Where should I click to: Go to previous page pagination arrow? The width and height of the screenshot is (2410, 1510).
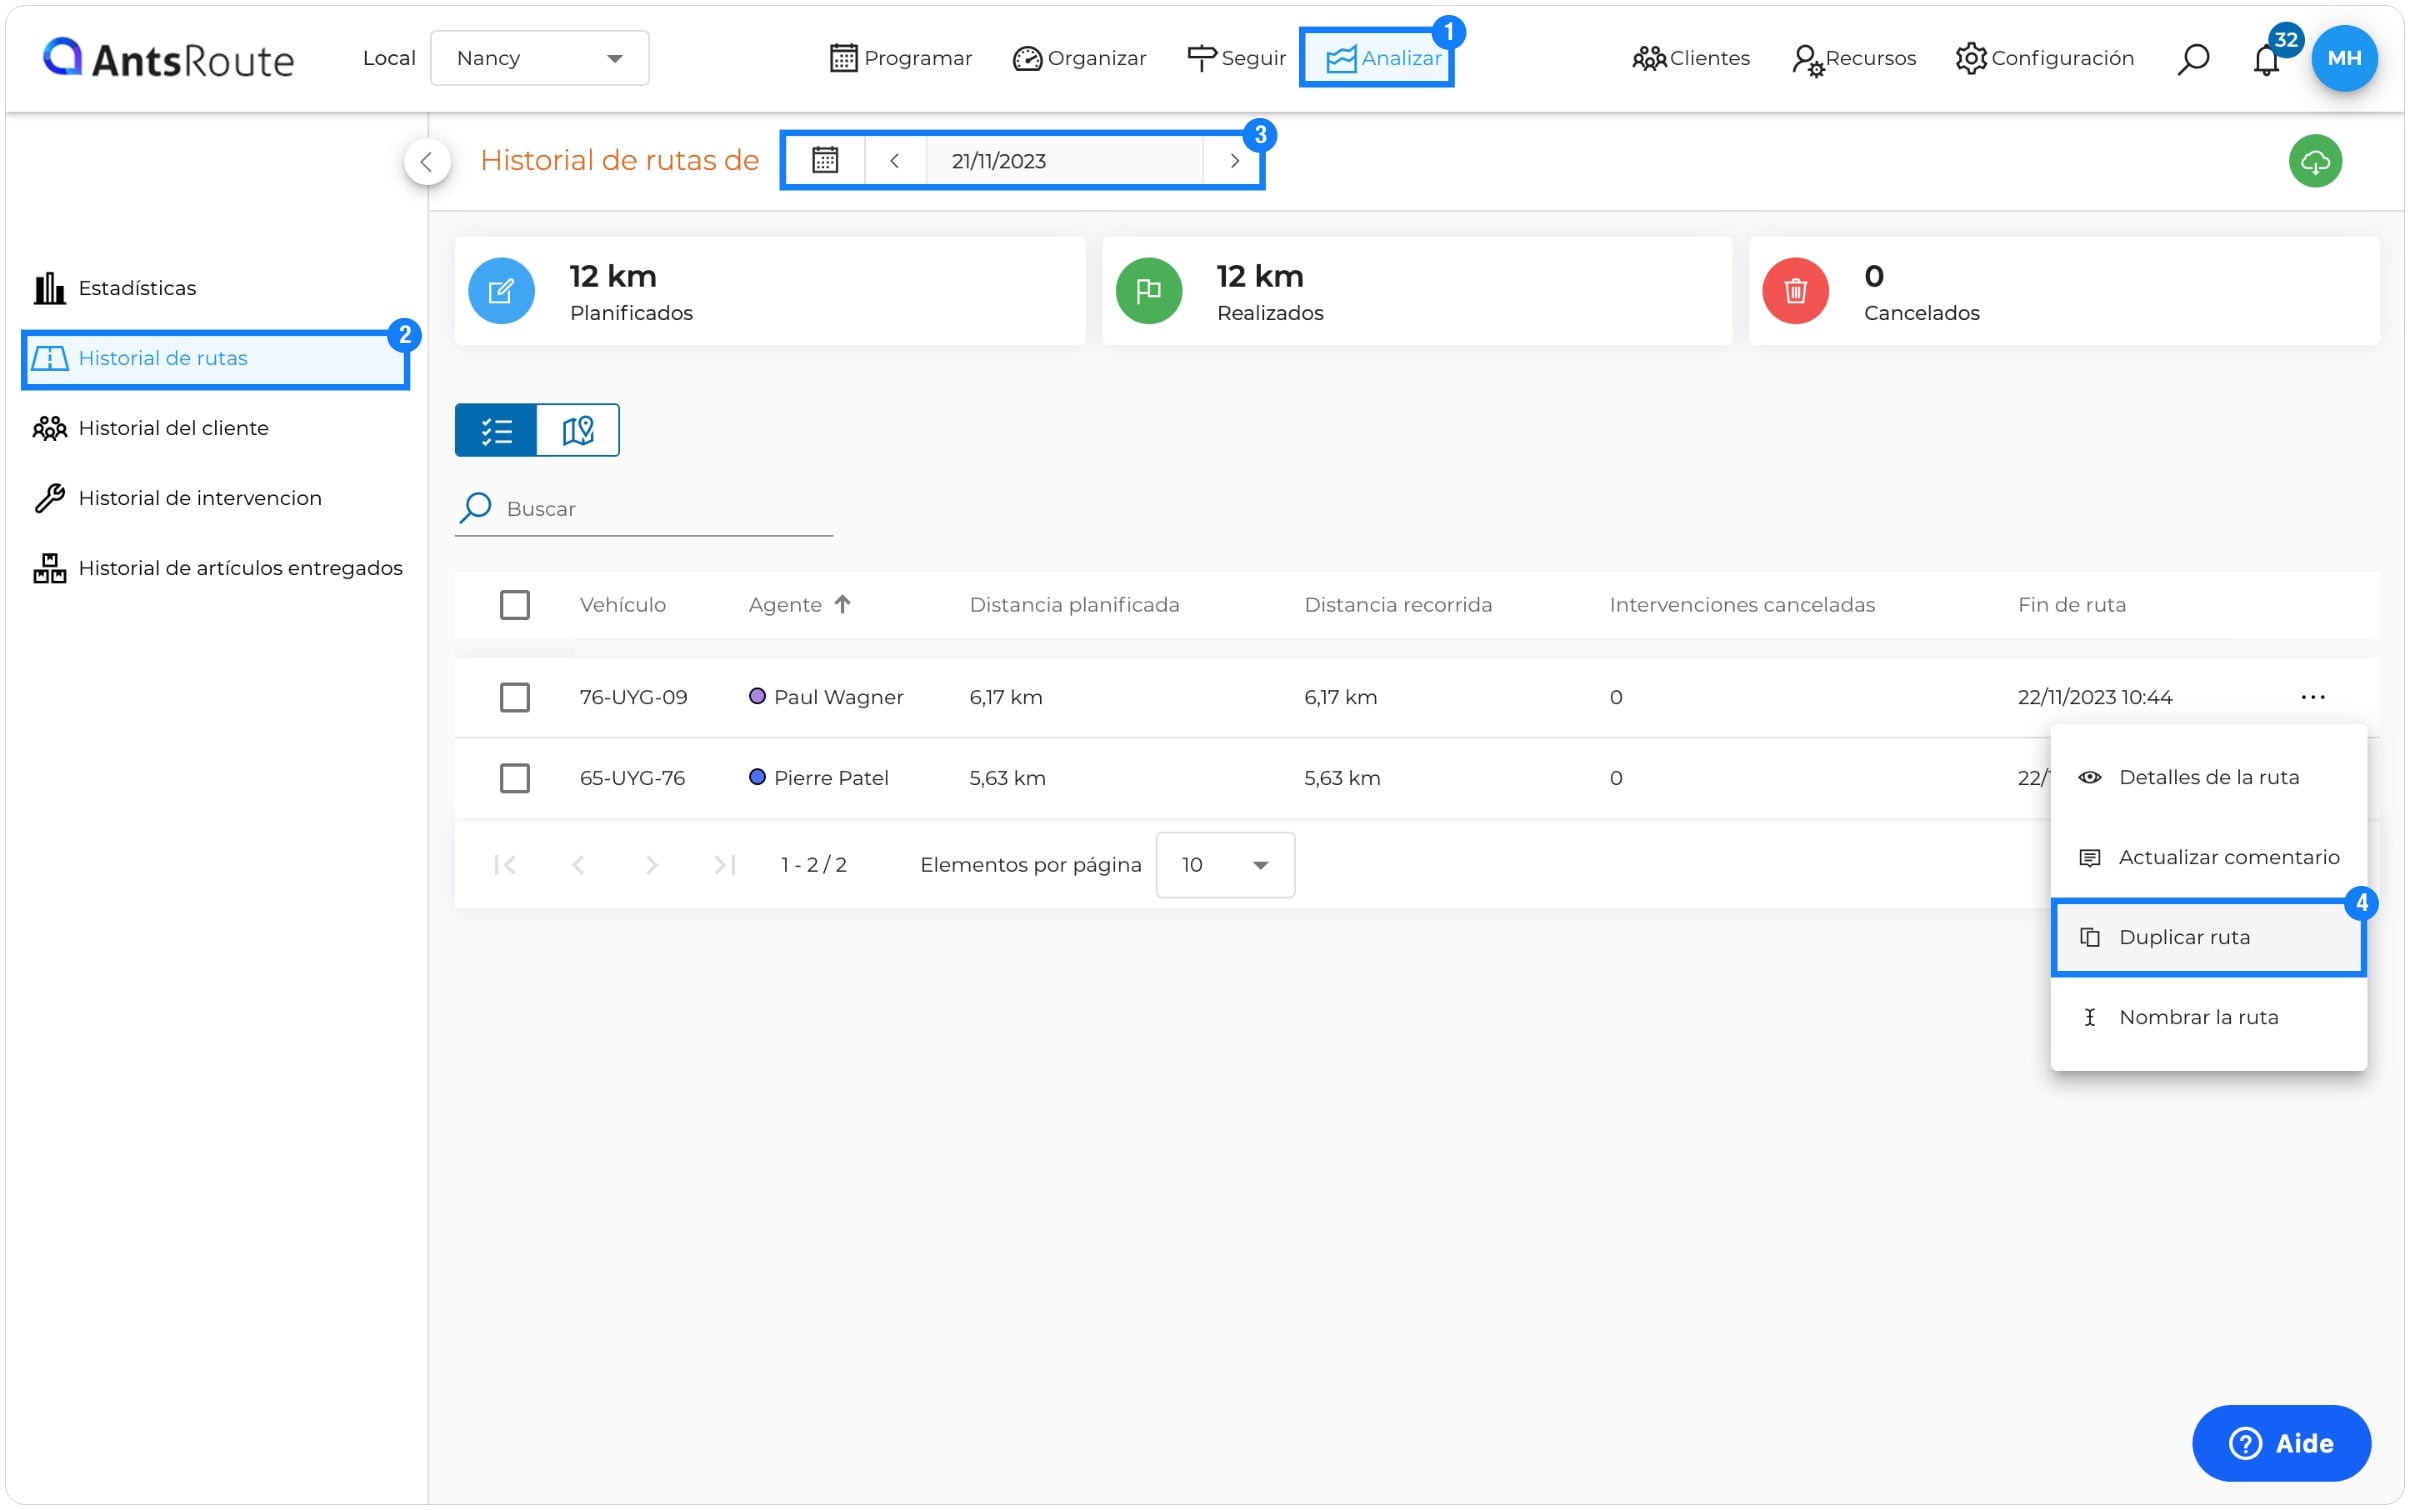578,865
